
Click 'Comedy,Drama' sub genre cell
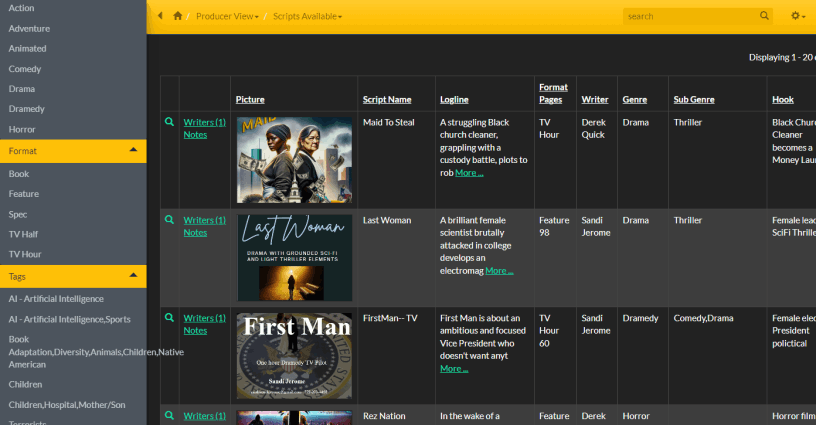coord(703,318)
